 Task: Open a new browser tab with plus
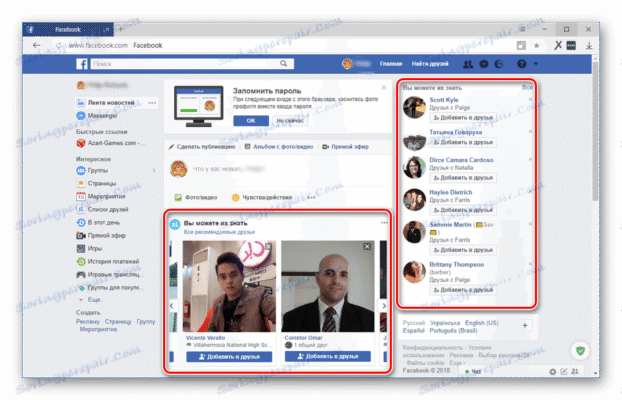click(x=121, y=29)
